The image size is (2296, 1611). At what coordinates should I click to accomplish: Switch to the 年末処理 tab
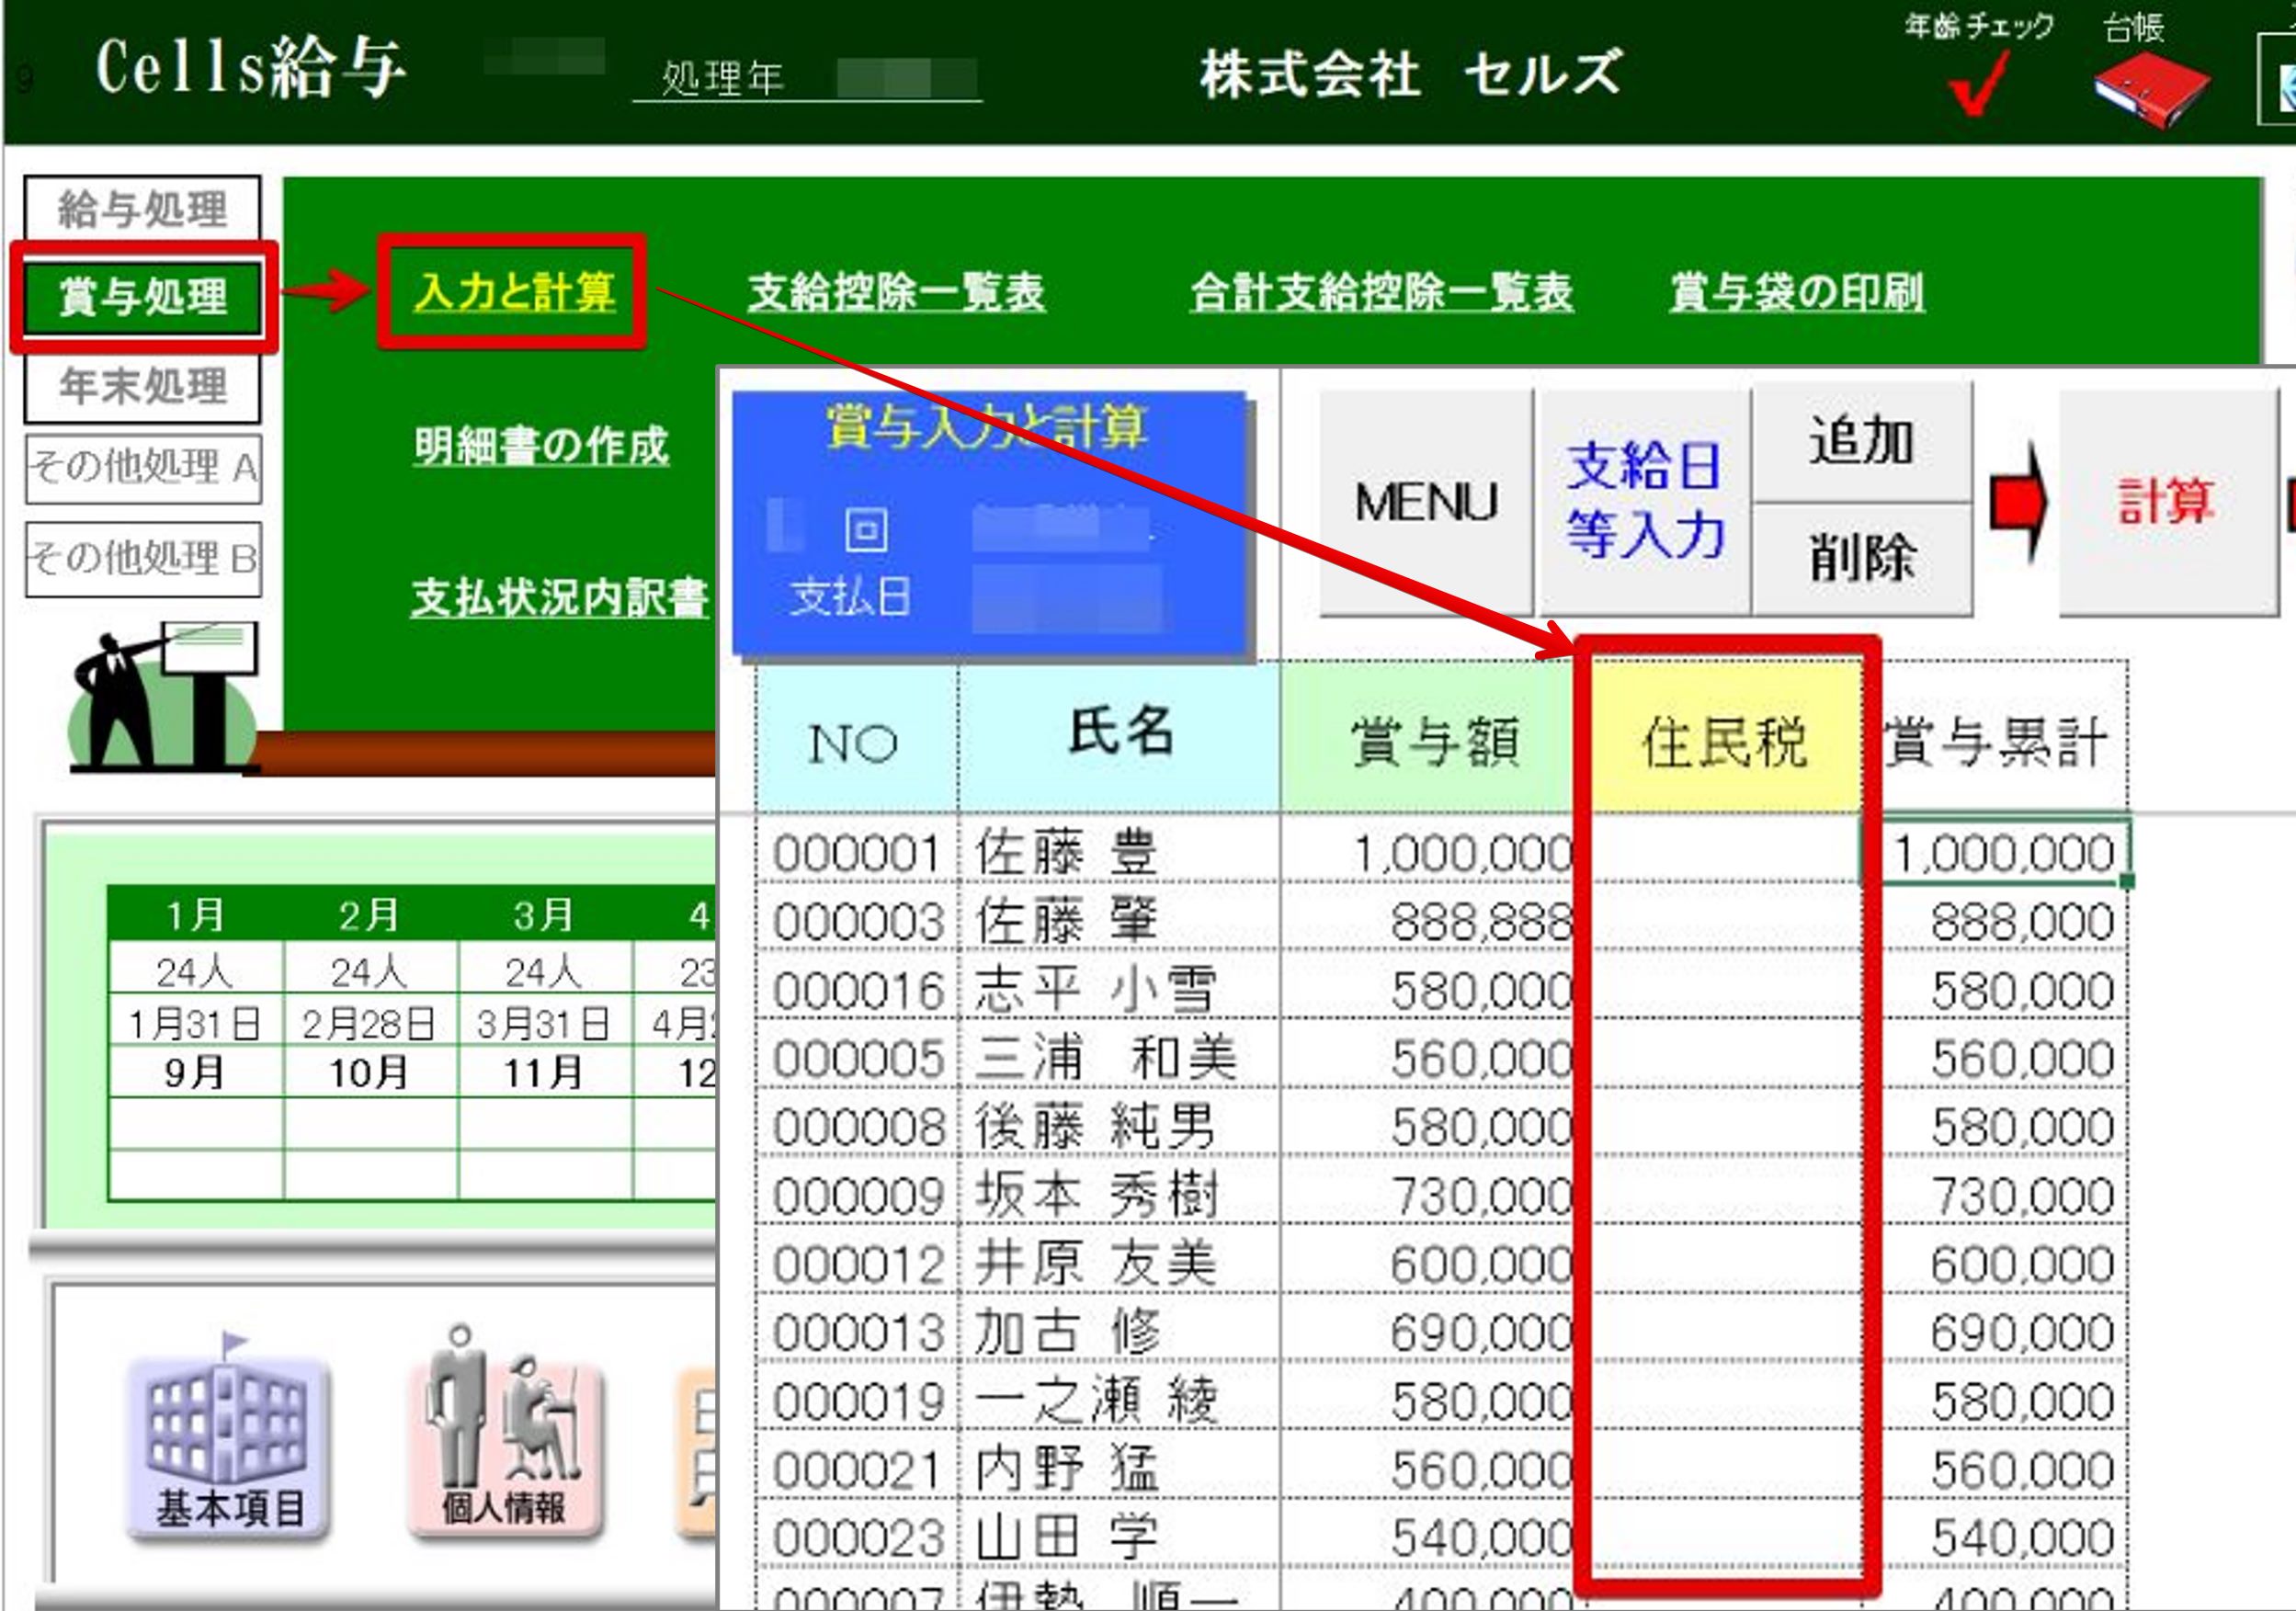142,386
